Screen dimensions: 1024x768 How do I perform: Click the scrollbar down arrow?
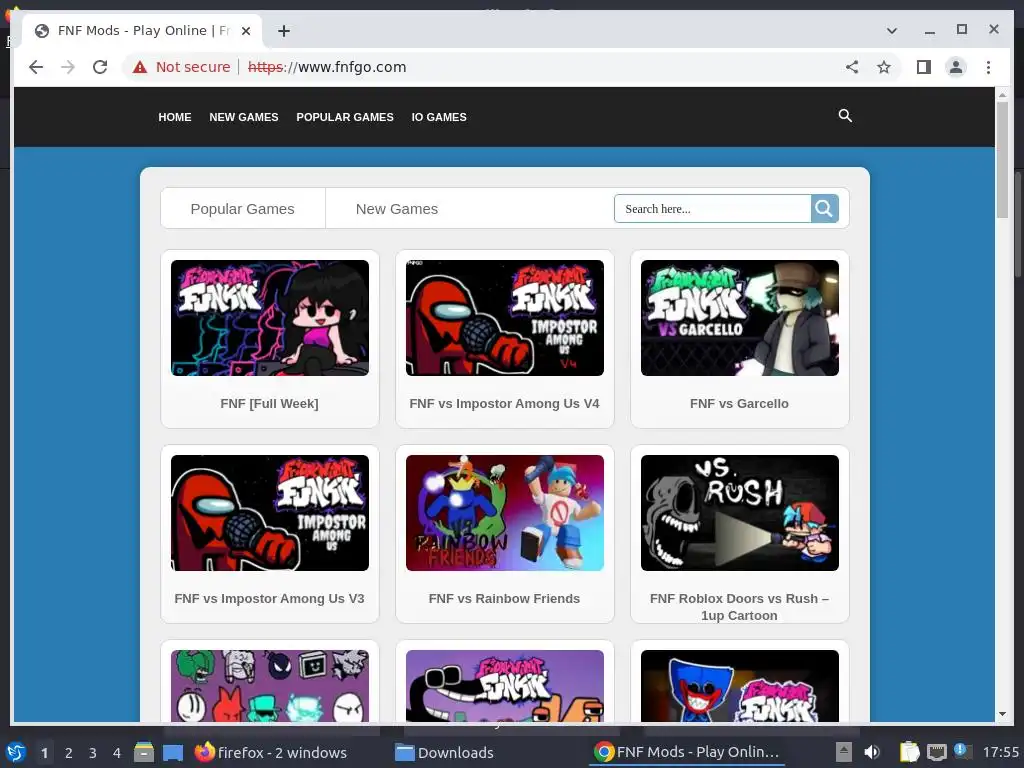[x=1002, y=714]
